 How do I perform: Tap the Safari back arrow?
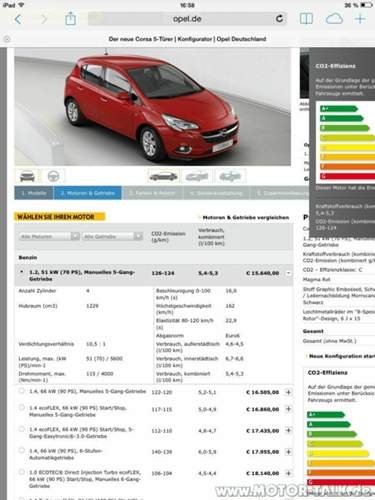click(18, 19)
